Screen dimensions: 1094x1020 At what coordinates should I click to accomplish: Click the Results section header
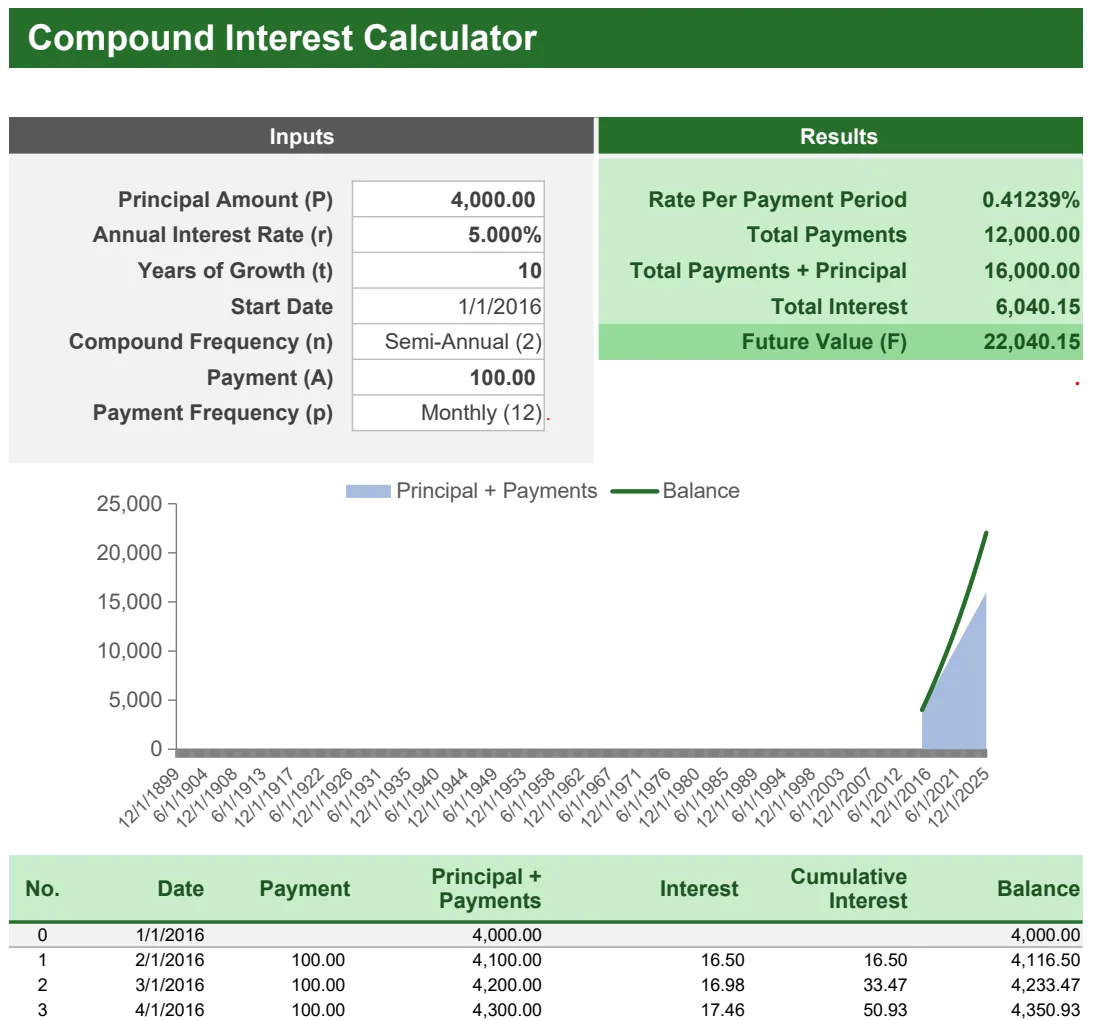point(840,136)
